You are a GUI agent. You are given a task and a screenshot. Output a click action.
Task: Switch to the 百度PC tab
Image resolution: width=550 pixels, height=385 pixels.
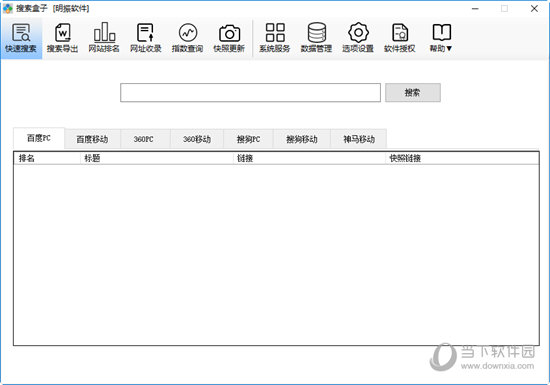[x=39, y=138]
